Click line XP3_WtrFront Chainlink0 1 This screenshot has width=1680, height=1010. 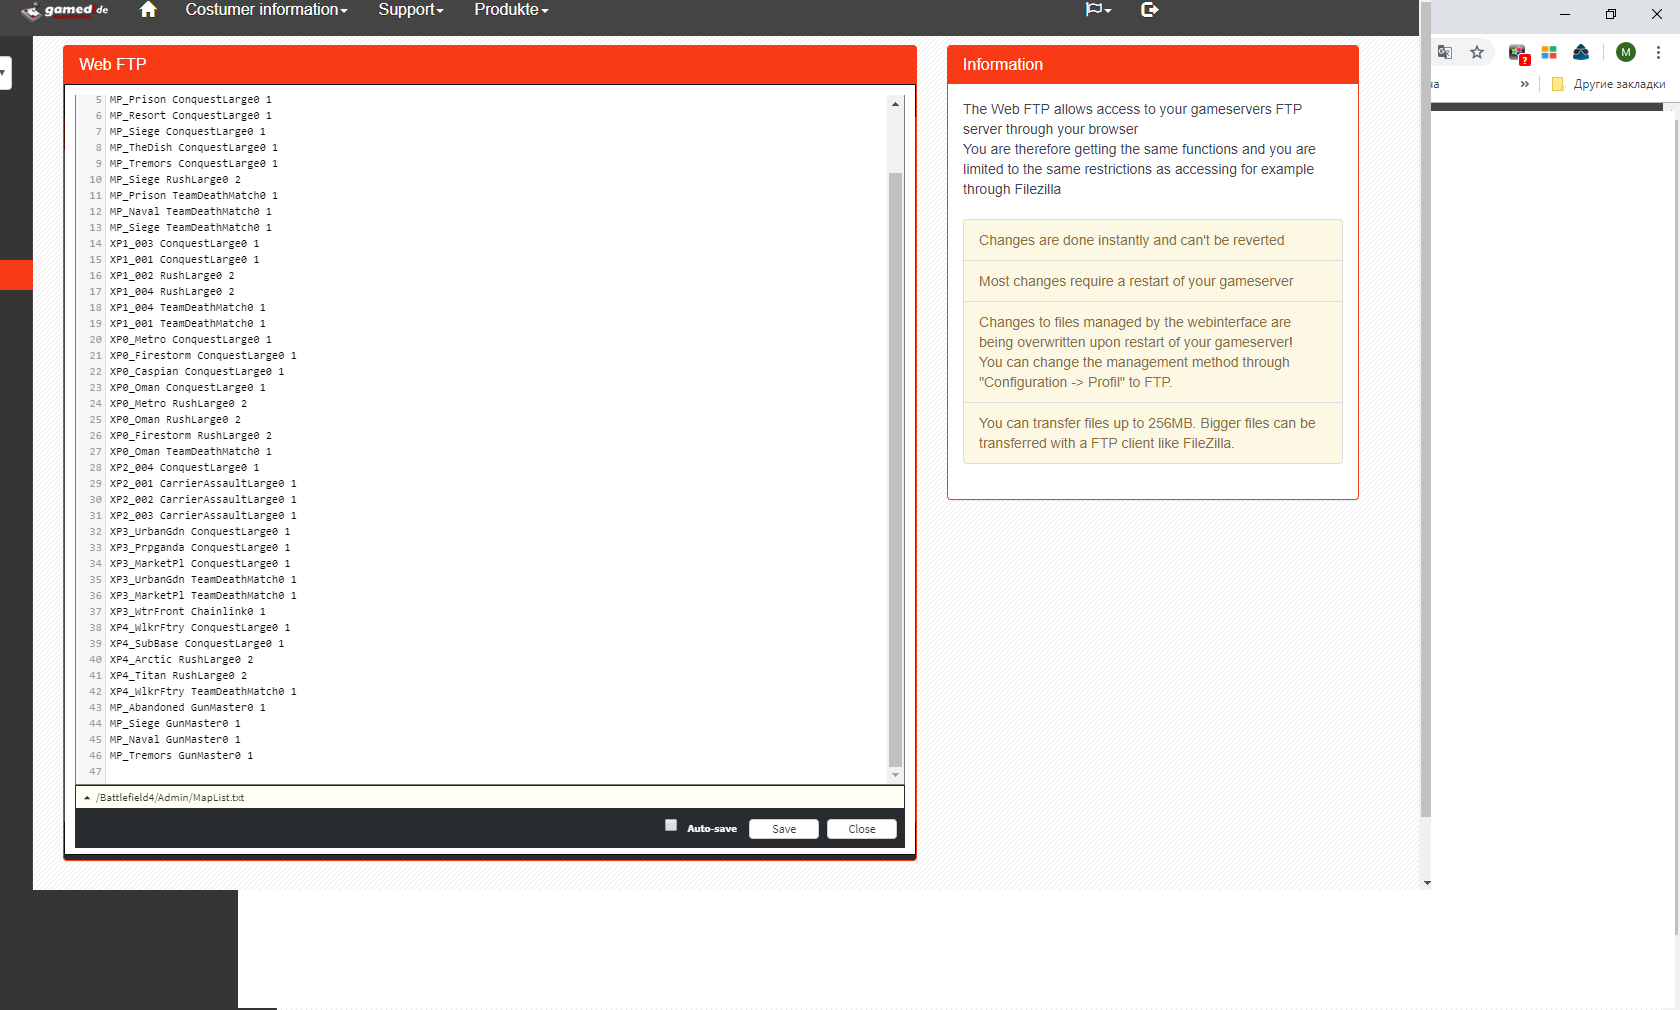(187, 612)
